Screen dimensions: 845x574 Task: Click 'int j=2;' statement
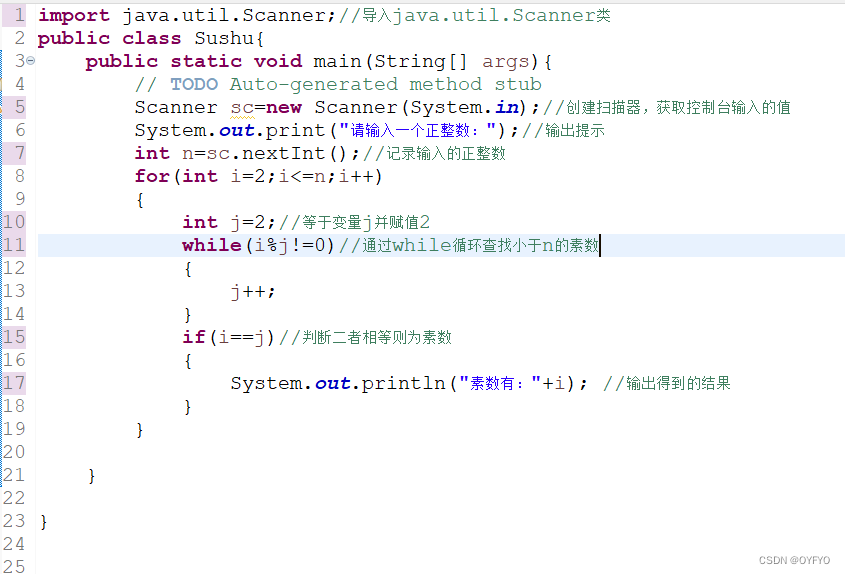coord(229,222)
